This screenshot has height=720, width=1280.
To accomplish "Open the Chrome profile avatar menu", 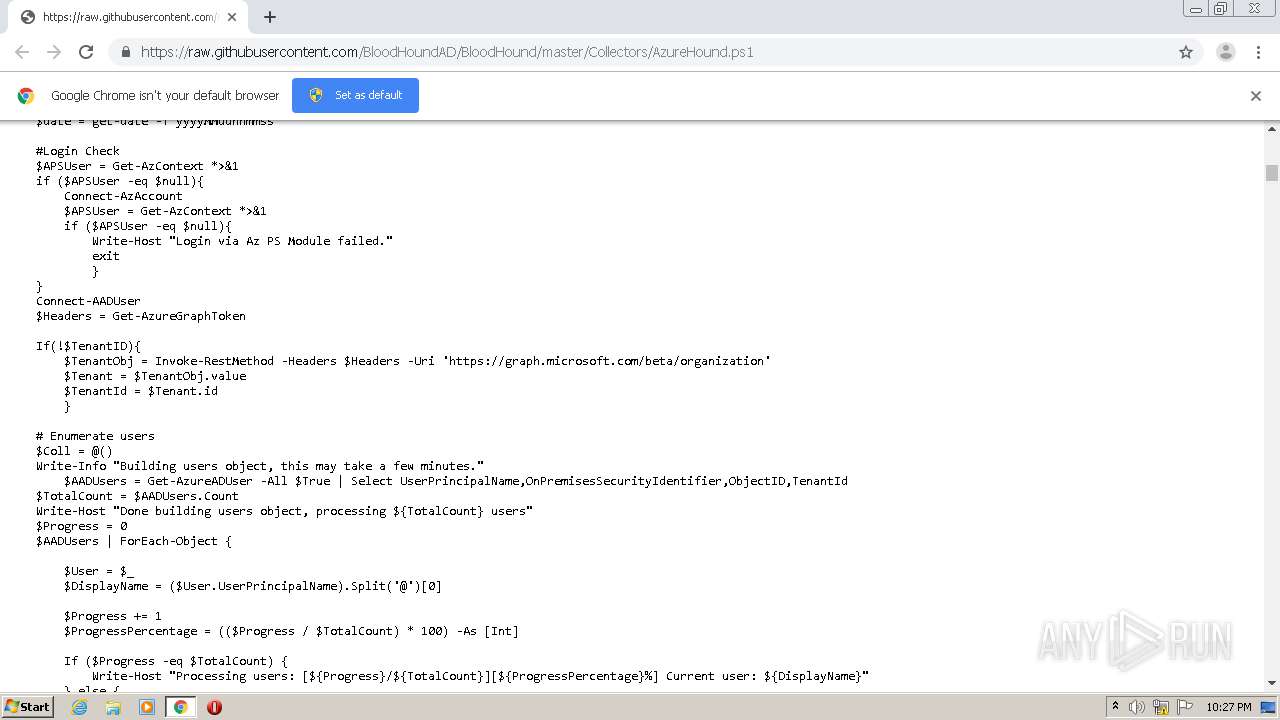I will [1225, 52].
